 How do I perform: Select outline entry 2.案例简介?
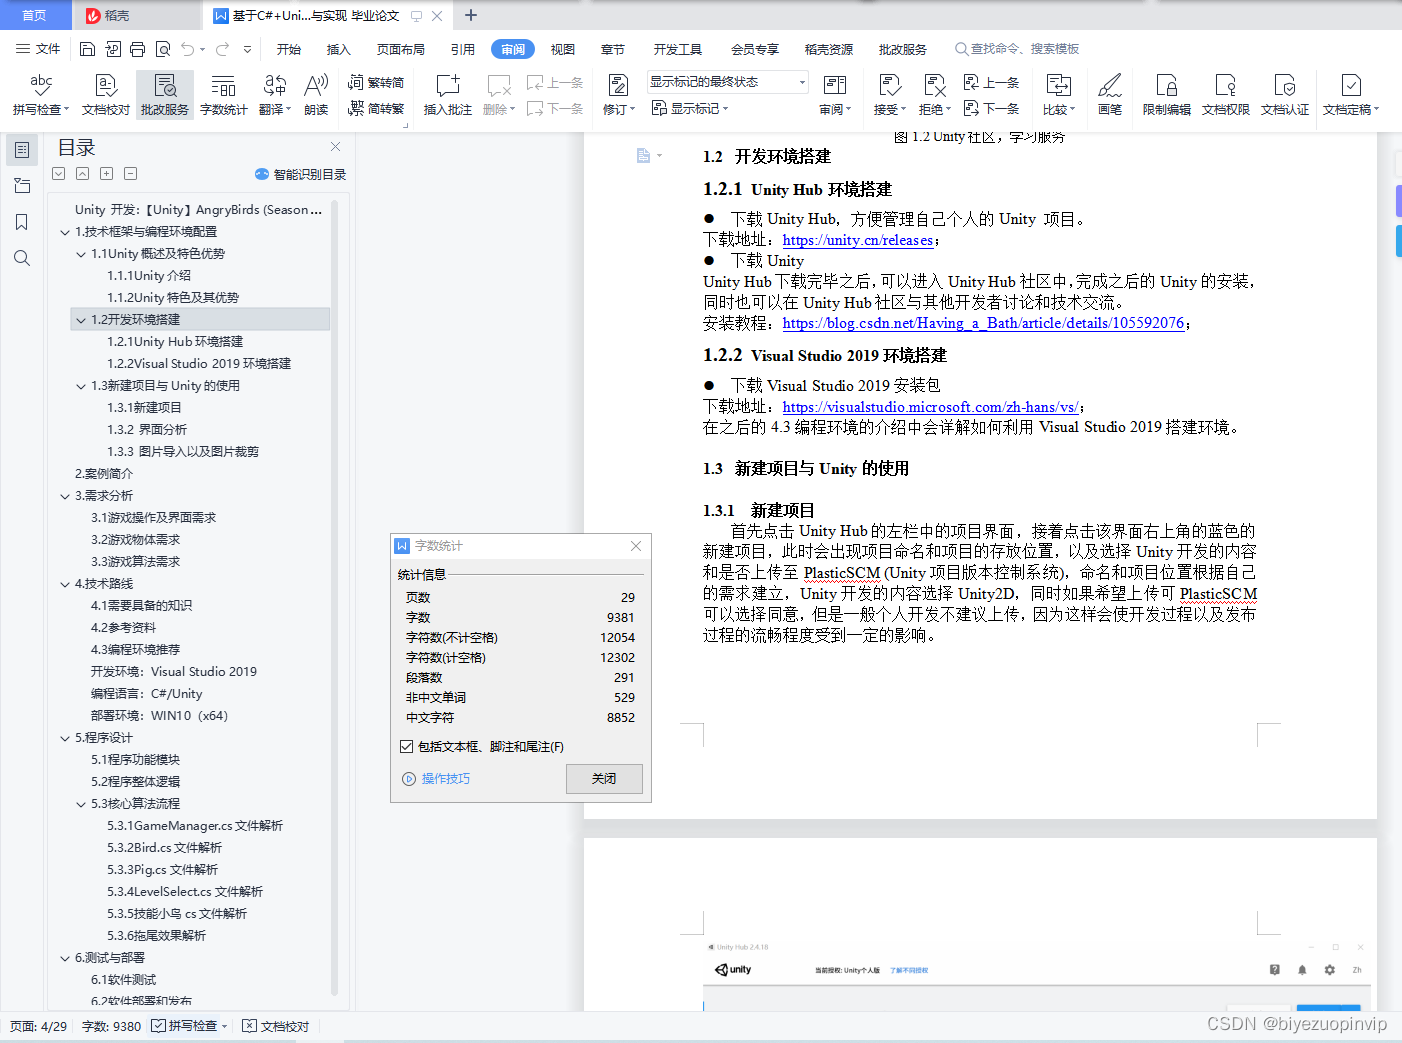point(104,474)
